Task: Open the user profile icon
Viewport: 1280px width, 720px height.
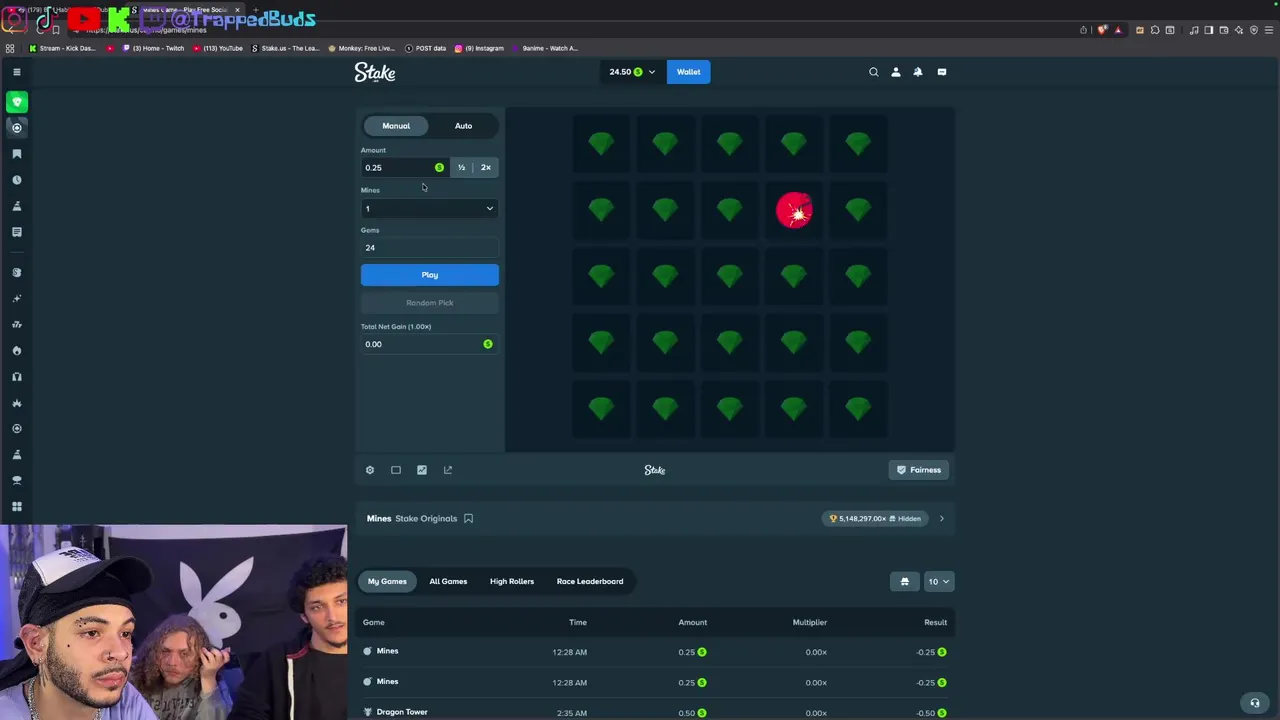Action: [896, 72]
